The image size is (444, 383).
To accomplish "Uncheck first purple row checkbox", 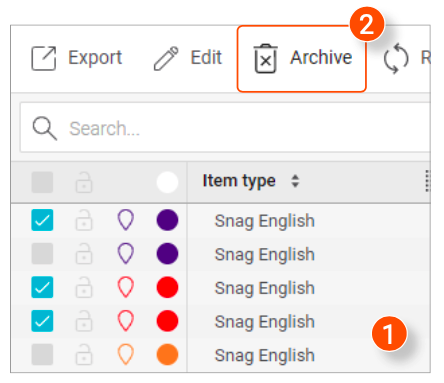I will pos(42,220).
